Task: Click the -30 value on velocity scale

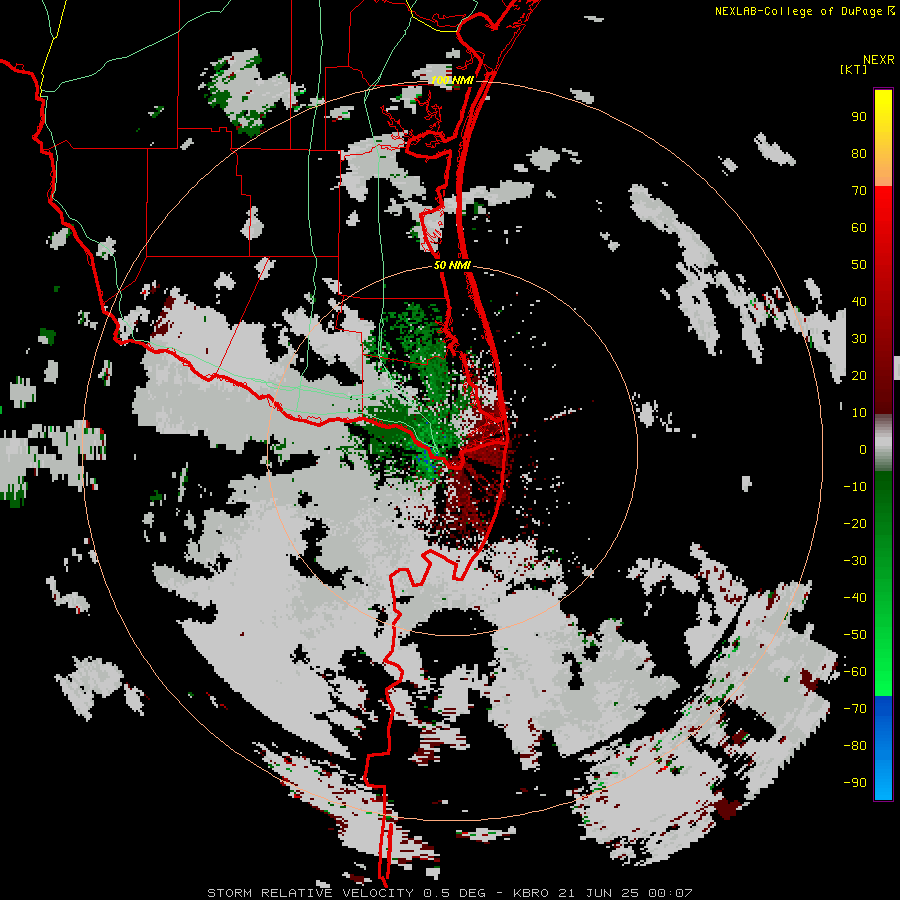Action: point(855,561)
